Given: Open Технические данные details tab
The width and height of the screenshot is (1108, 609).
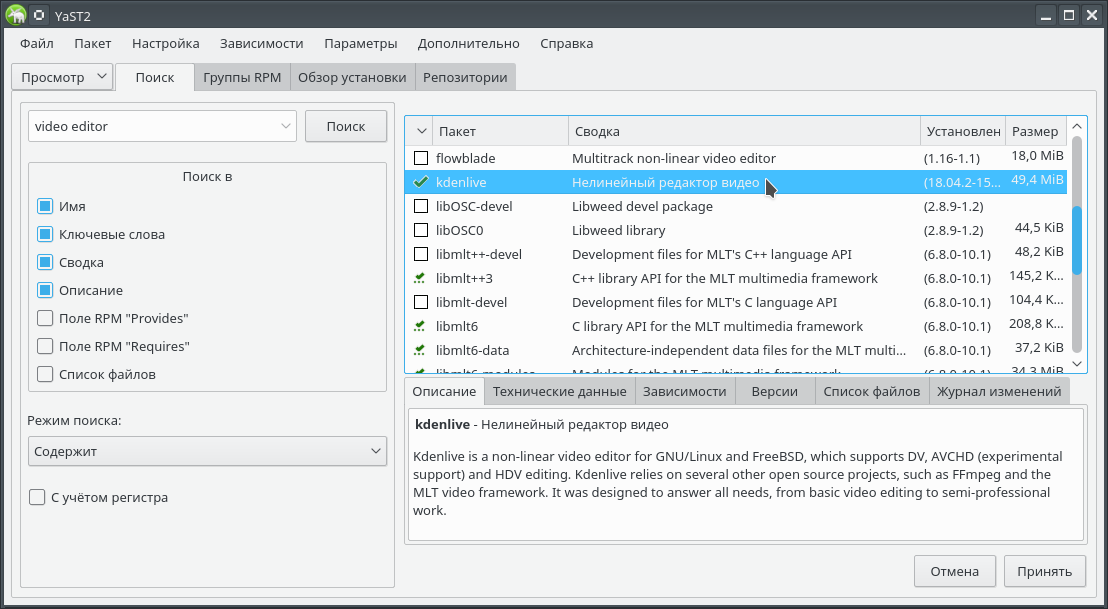Looking at the screenshot, I should click(560, 391).
